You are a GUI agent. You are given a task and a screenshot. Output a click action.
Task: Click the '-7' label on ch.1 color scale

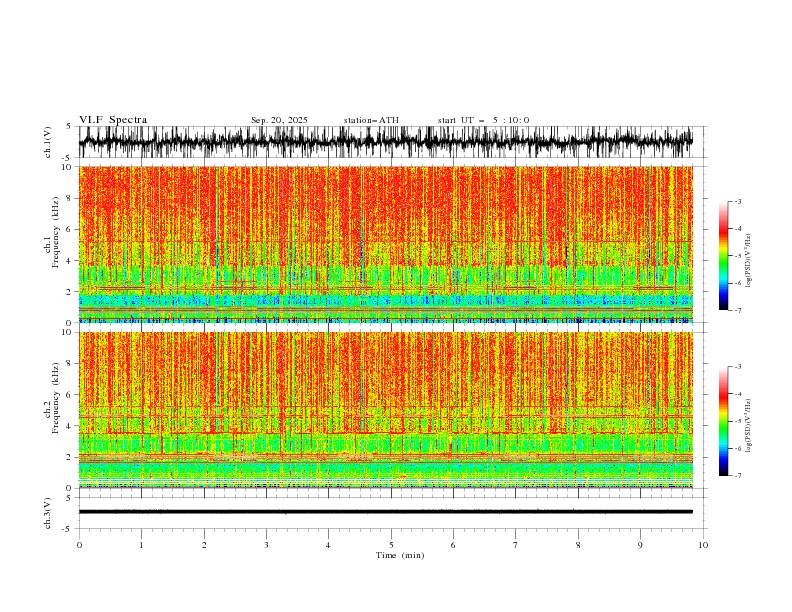[738, 310]
